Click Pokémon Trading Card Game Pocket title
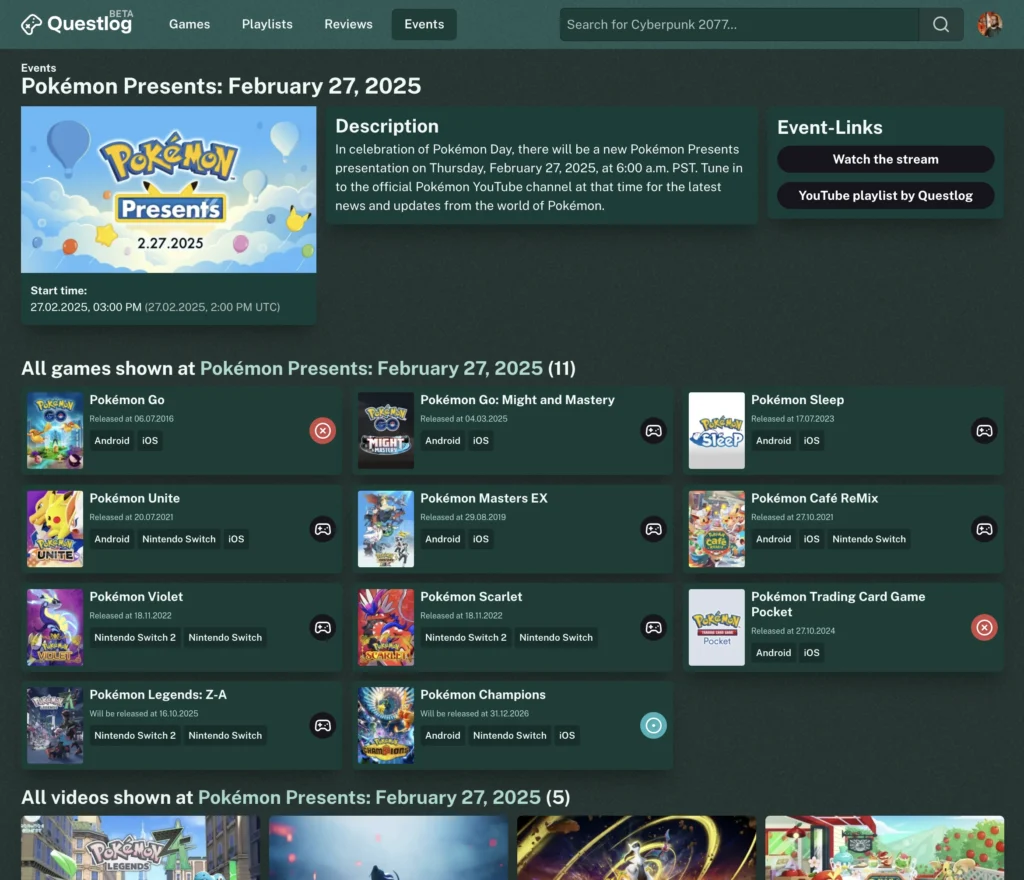Screen dimensions: 1024x880 tap(838, 605)
